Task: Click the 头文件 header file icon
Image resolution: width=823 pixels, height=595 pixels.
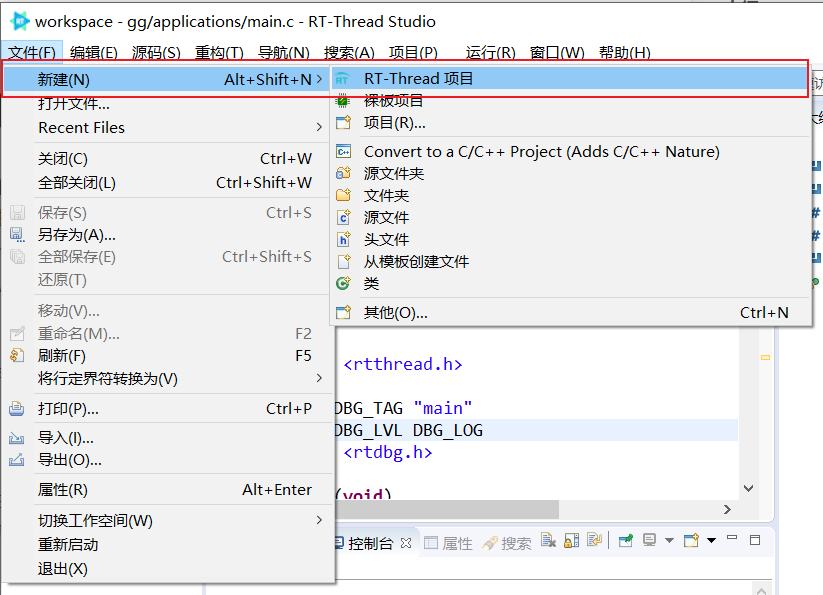Action: pyautogui.click(x=343, y=239)
